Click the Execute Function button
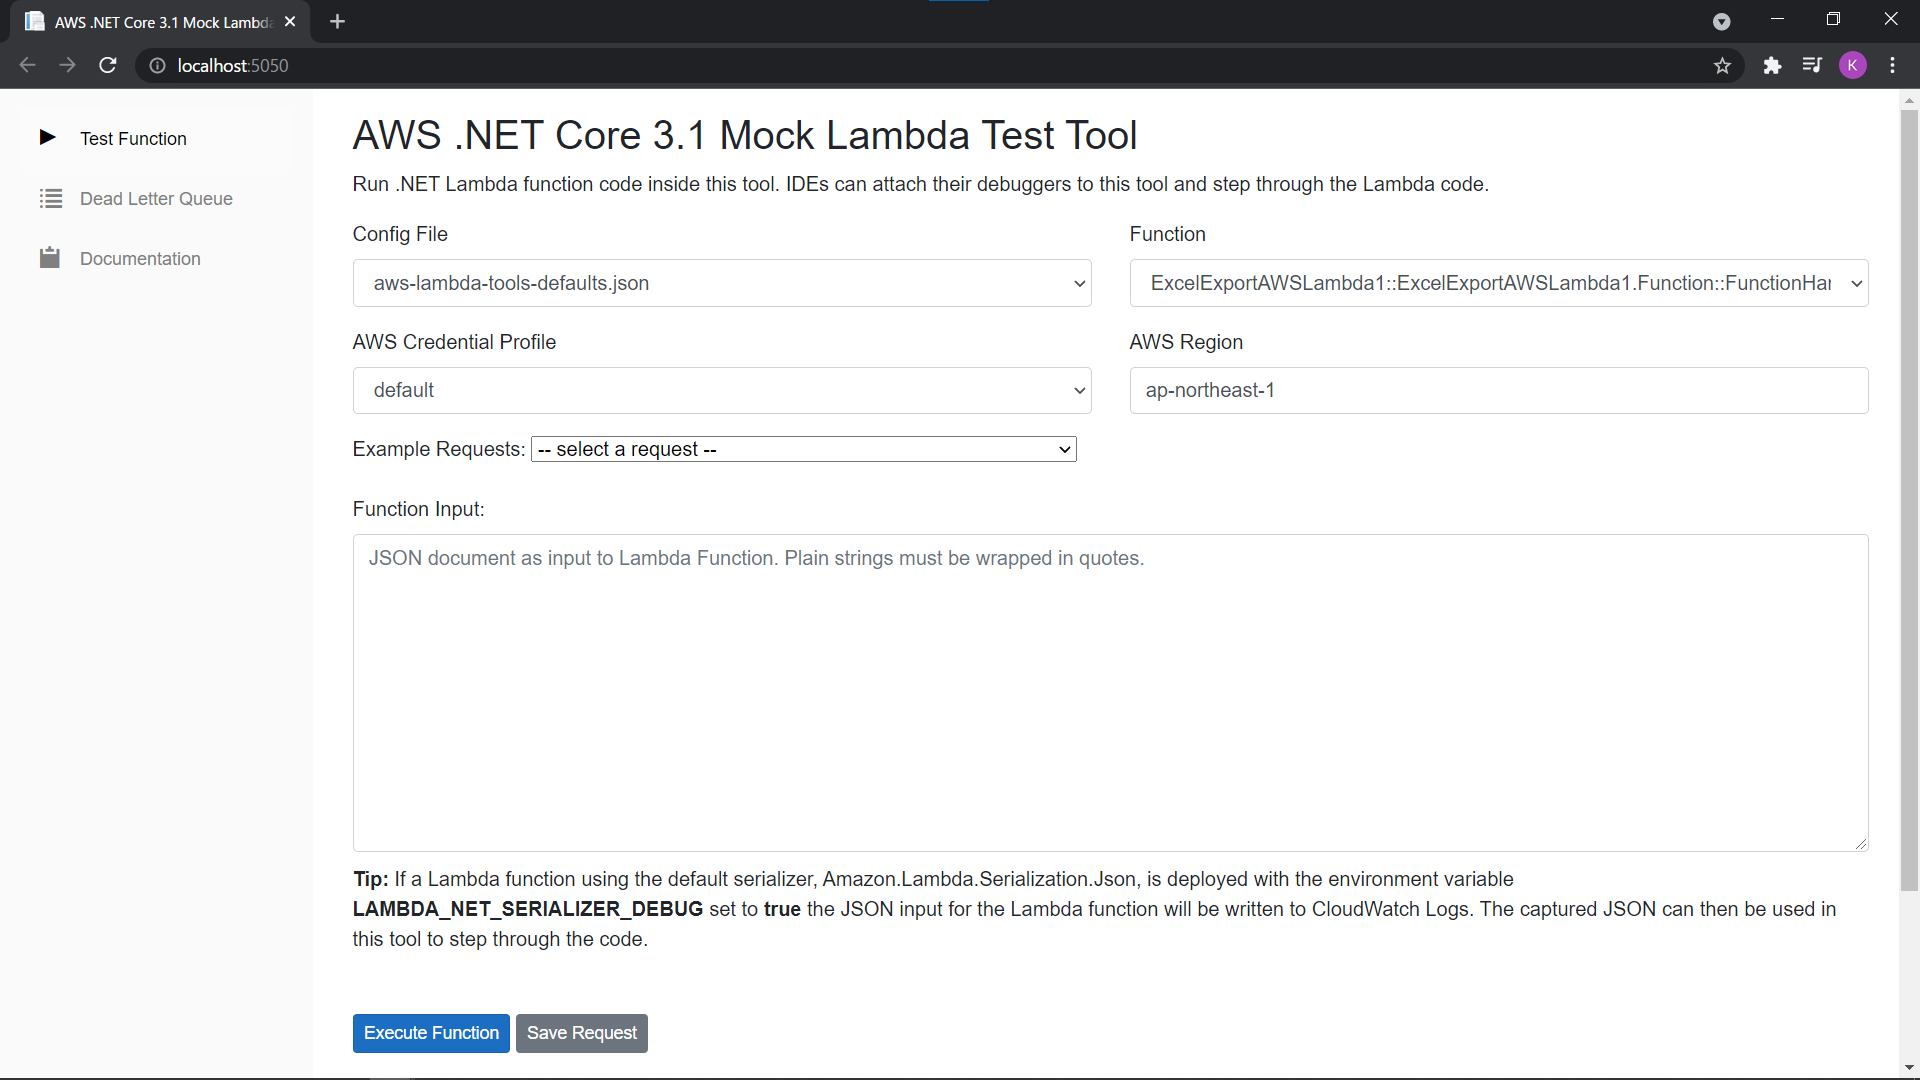The image size is (1920, 1080). click(431, 1033)
